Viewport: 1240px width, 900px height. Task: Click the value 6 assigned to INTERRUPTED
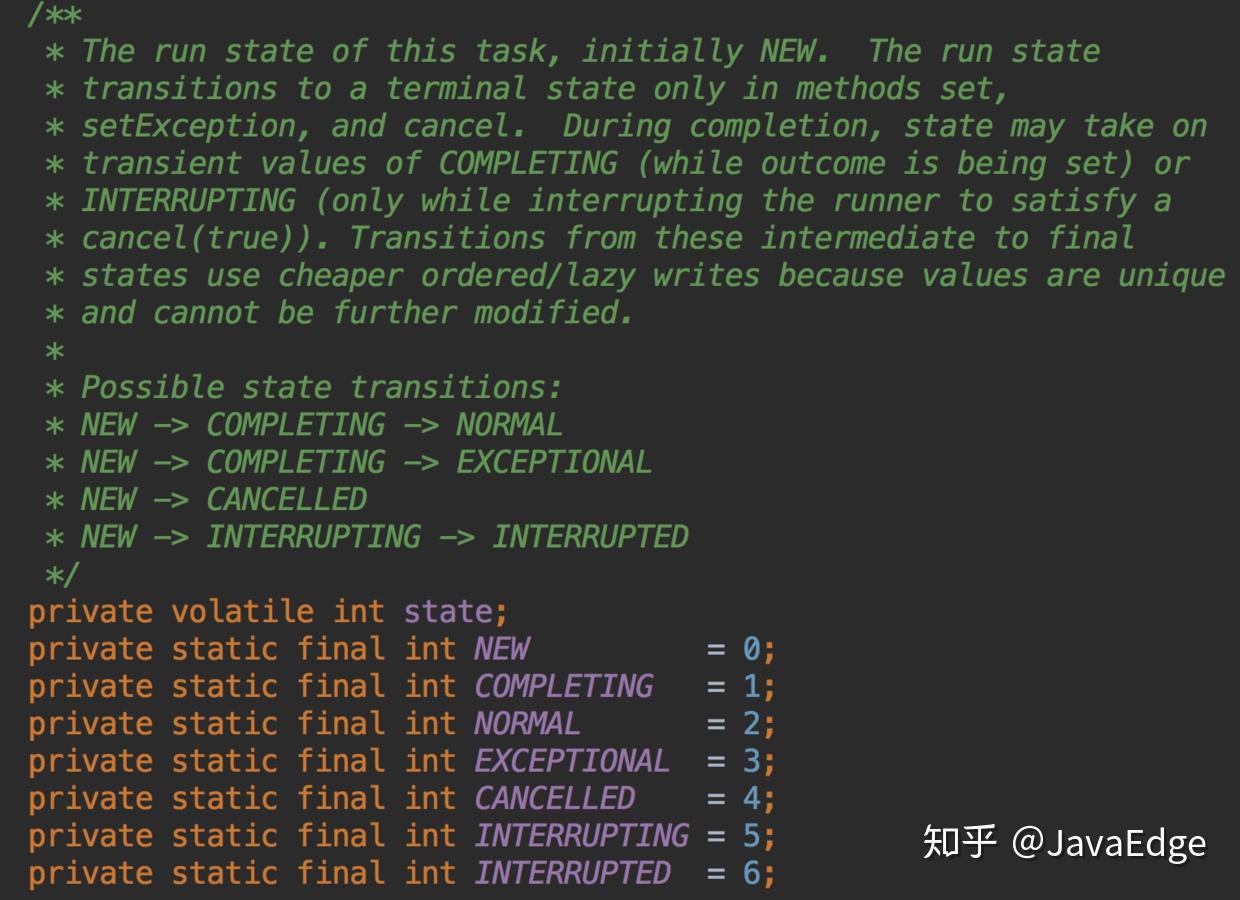tap(752, 873)
